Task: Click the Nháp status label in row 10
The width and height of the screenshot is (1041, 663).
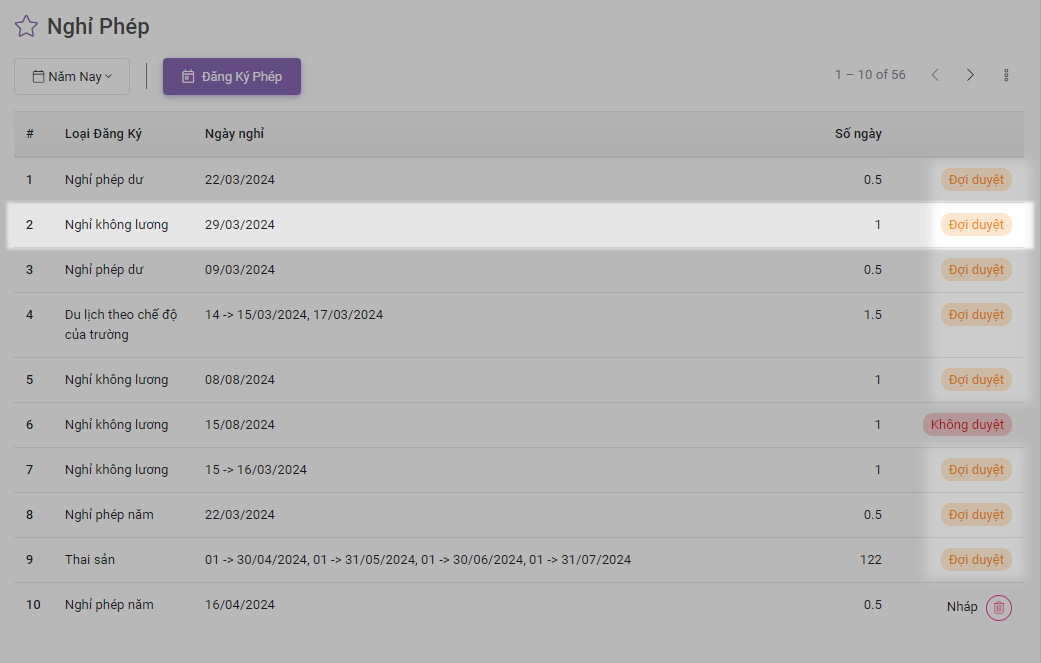Action: [x=962, y=607]
